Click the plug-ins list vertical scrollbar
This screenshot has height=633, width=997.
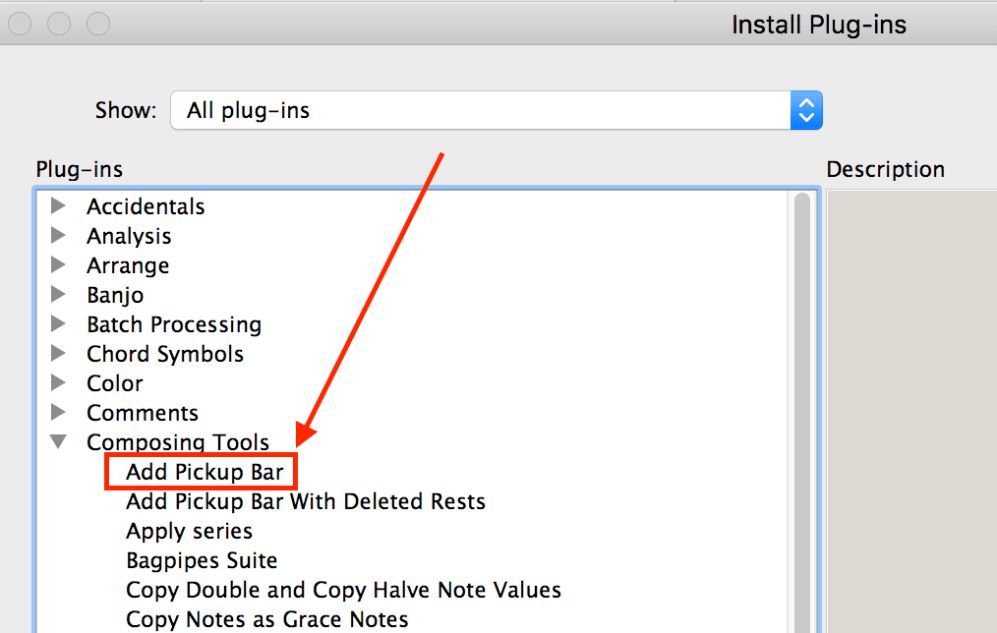coord(802,400)
